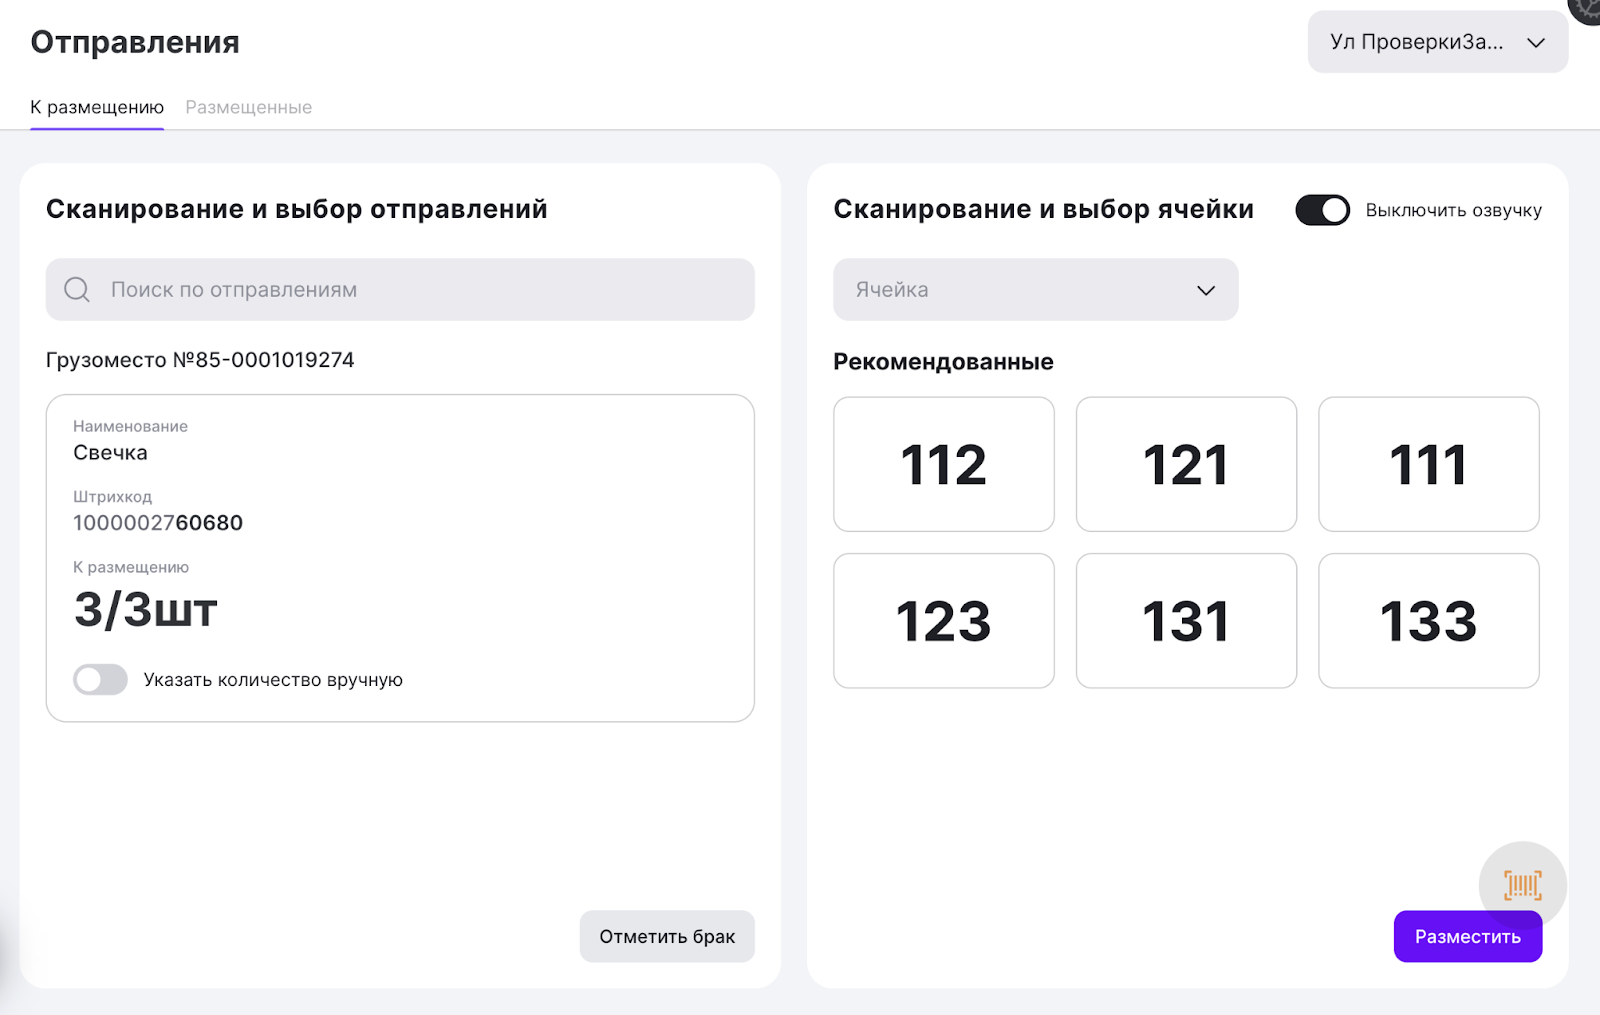Select recommended cell 123
The width and height of the screenshot is (1600, 1015).
coord(943,621)
